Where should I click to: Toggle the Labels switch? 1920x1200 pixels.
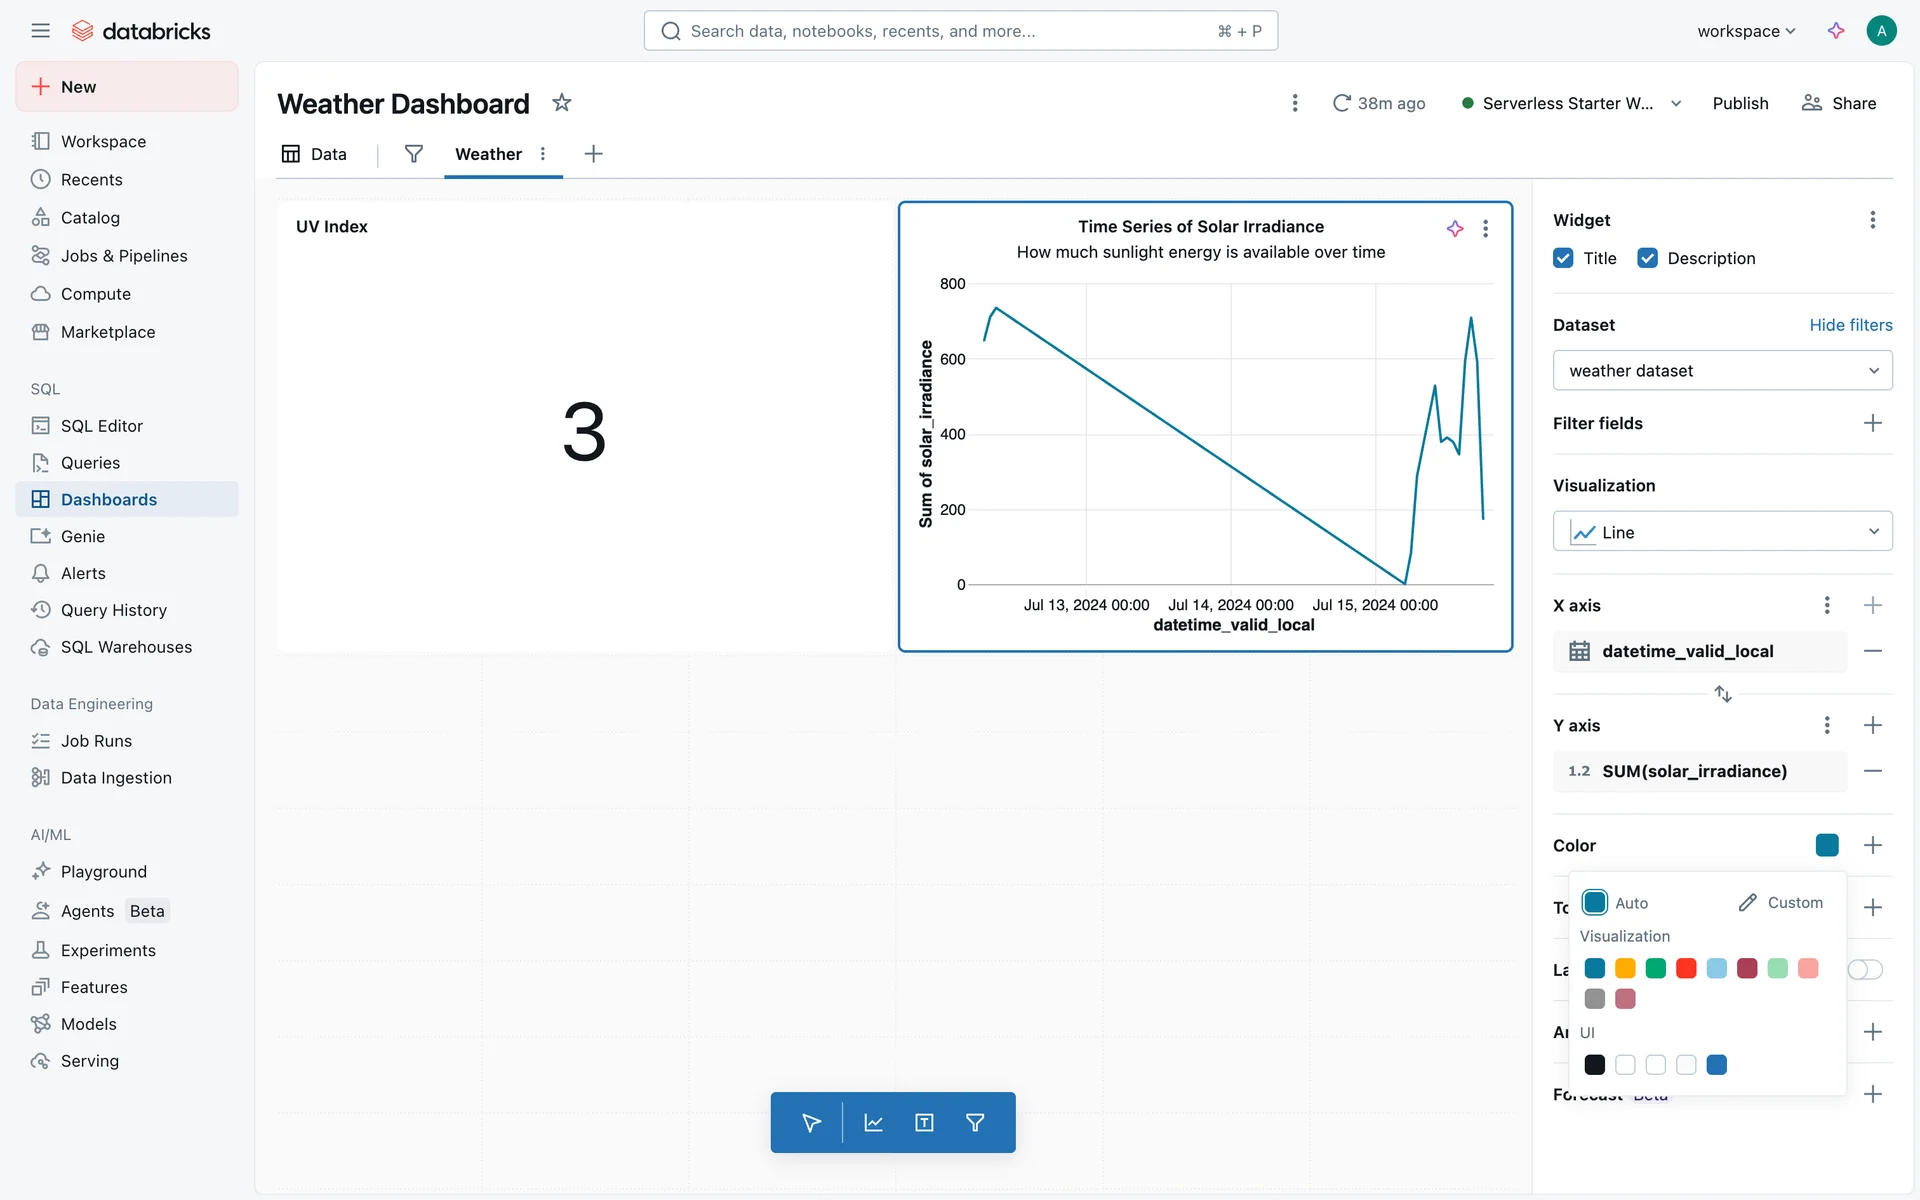tap(1865, 969)
